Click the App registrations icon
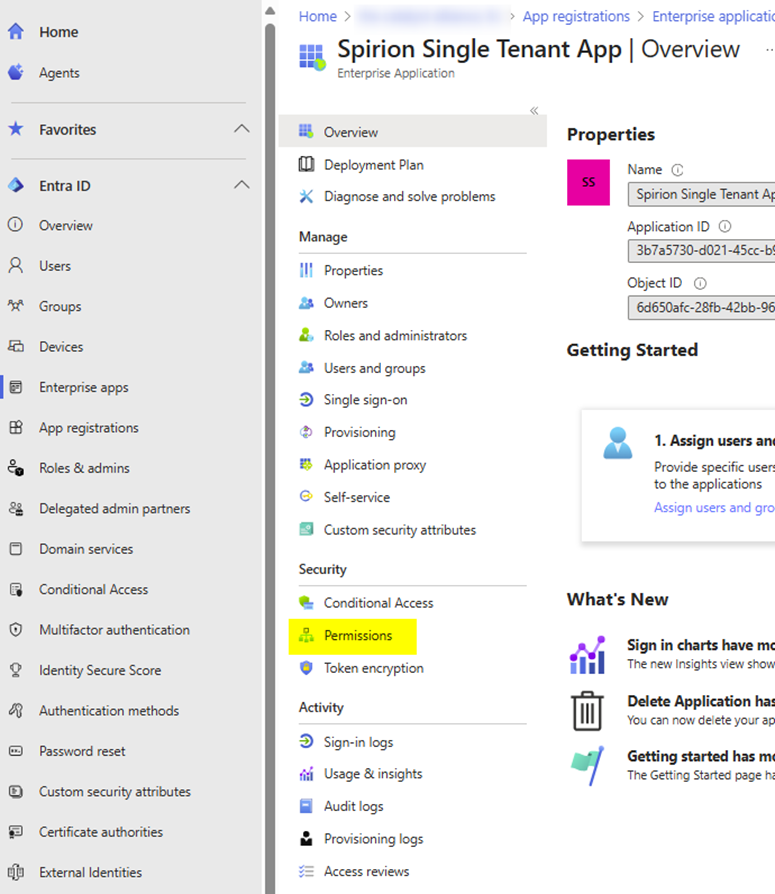 [x=16, y=427]
